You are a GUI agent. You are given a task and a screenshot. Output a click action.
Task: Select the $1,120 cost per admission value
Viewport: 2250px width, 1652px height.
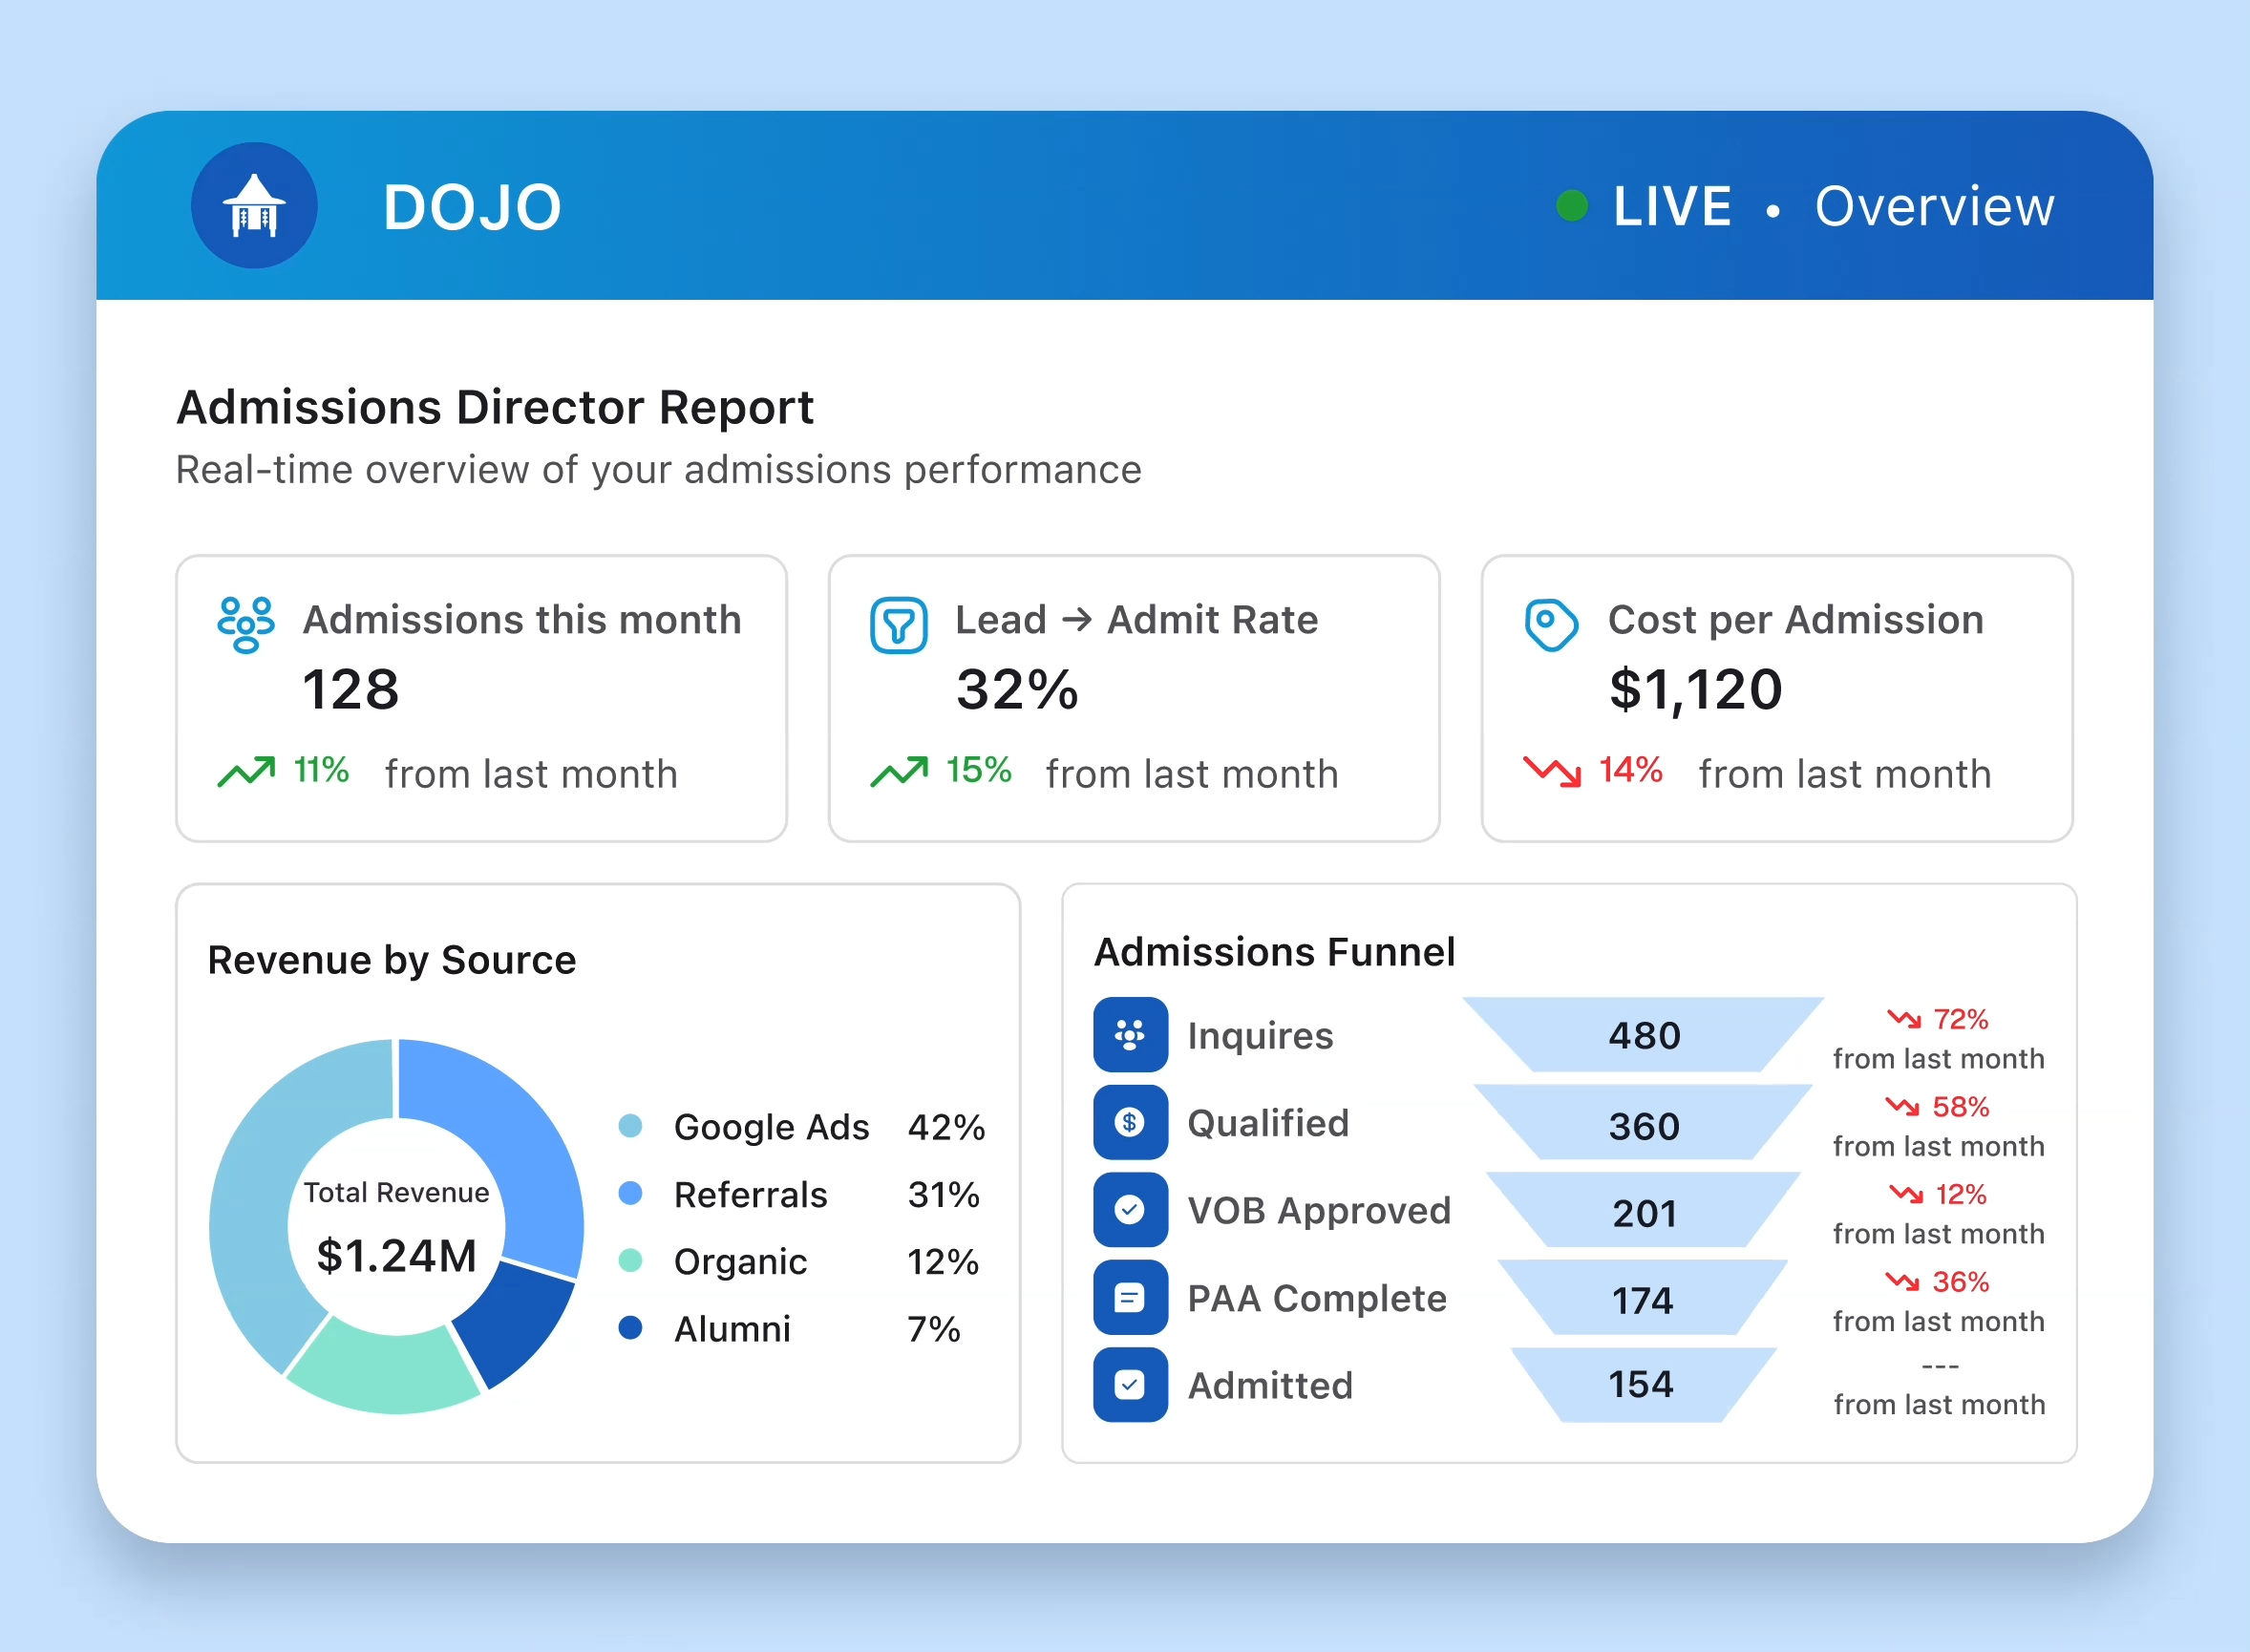(1695, 690)
